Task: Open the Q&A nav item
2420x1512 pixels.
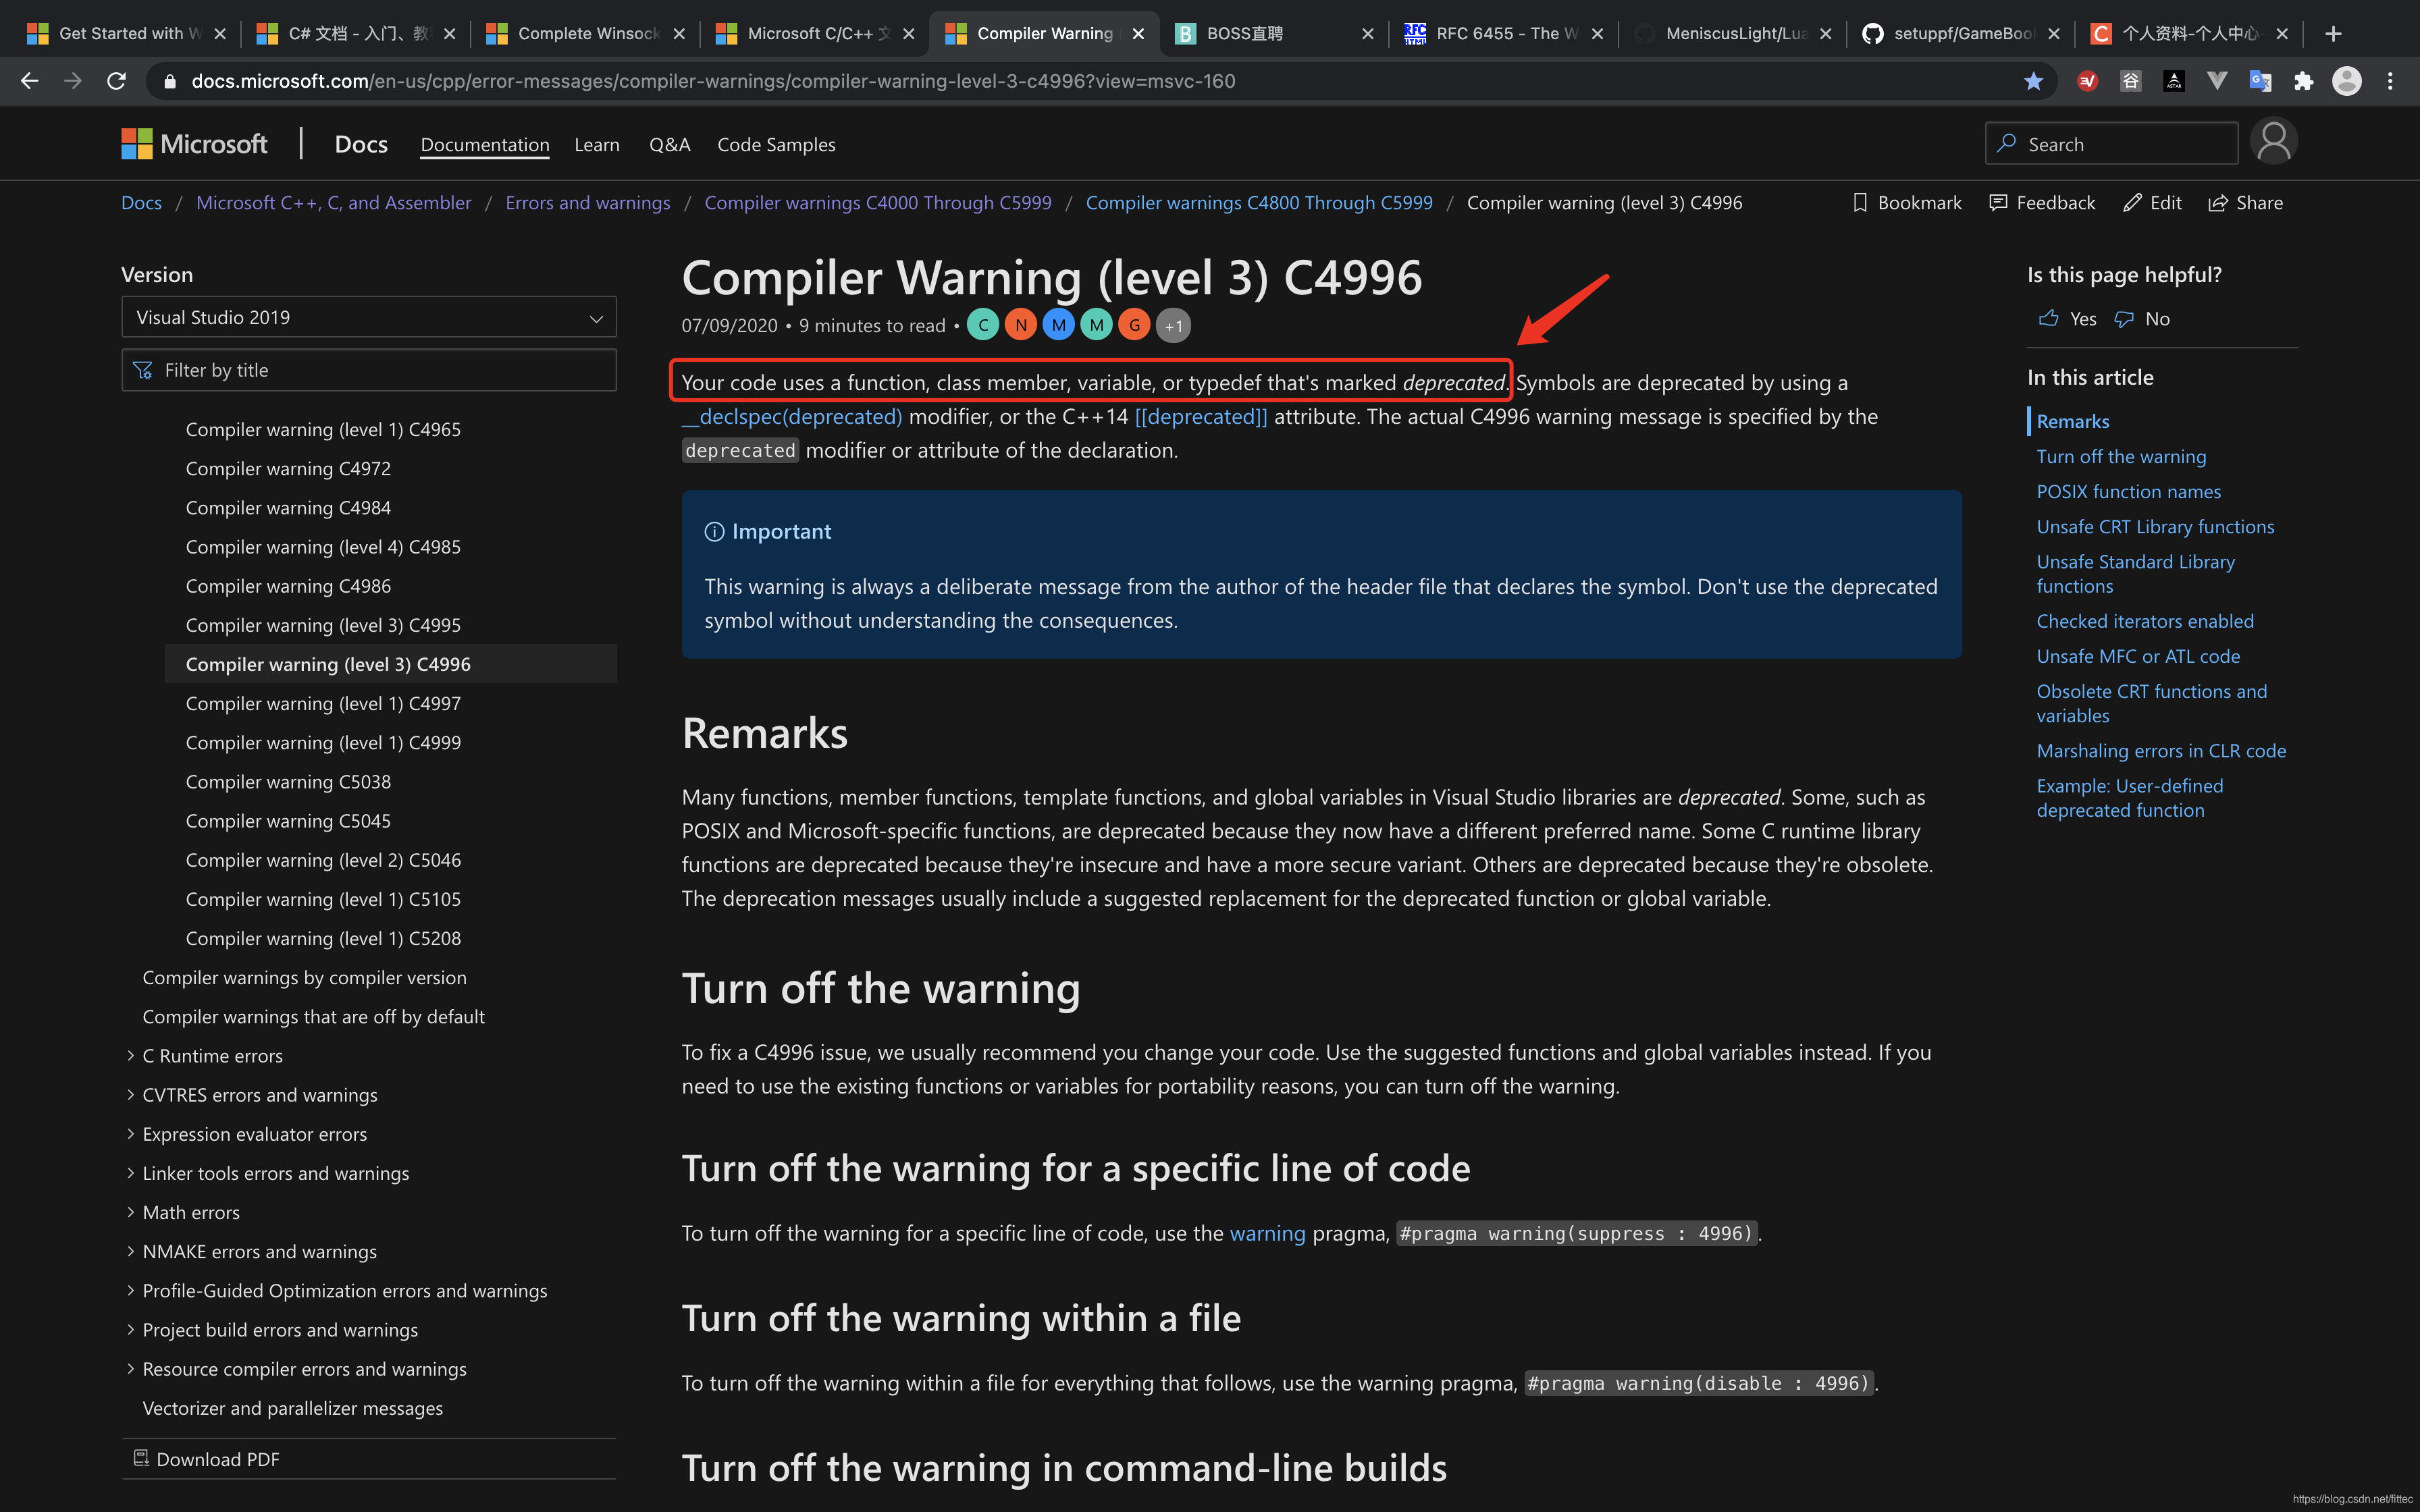Action: tap(669, 145)
